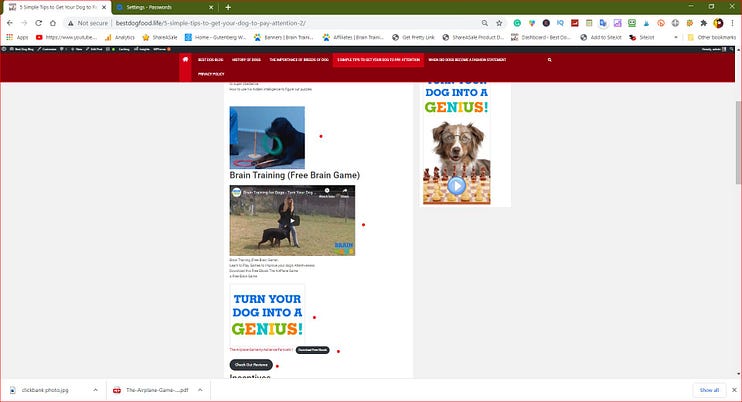Open the clickbank photo.jpg download

(45, 390)
